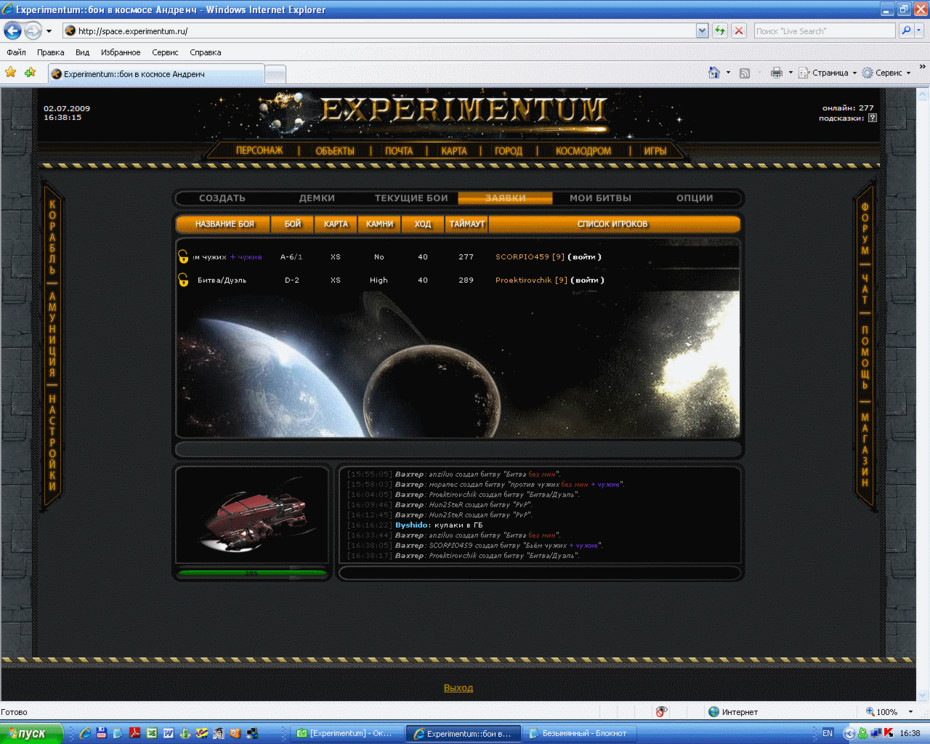Open the ЧАТ right sidebar item
930x744 pixels.
click(x=865, y=288)
